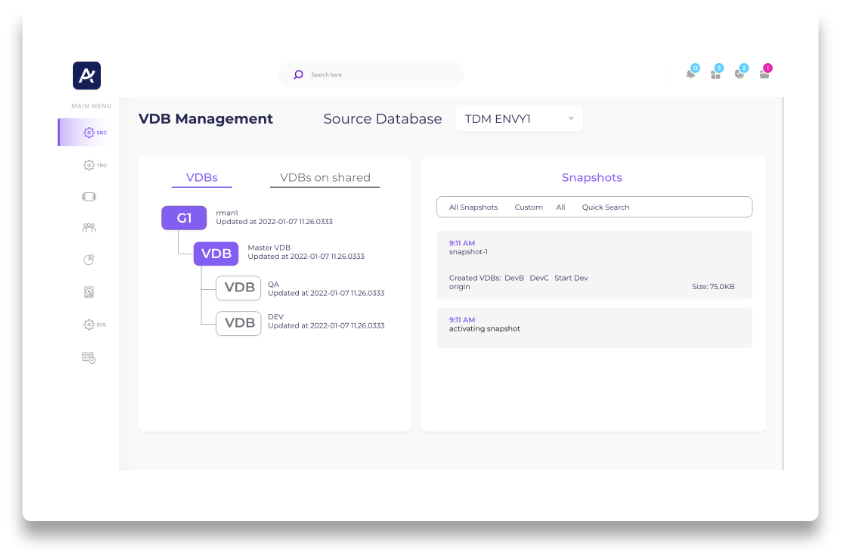
Task: Click the DevC created VDB link
Action: tap(539, 278)
